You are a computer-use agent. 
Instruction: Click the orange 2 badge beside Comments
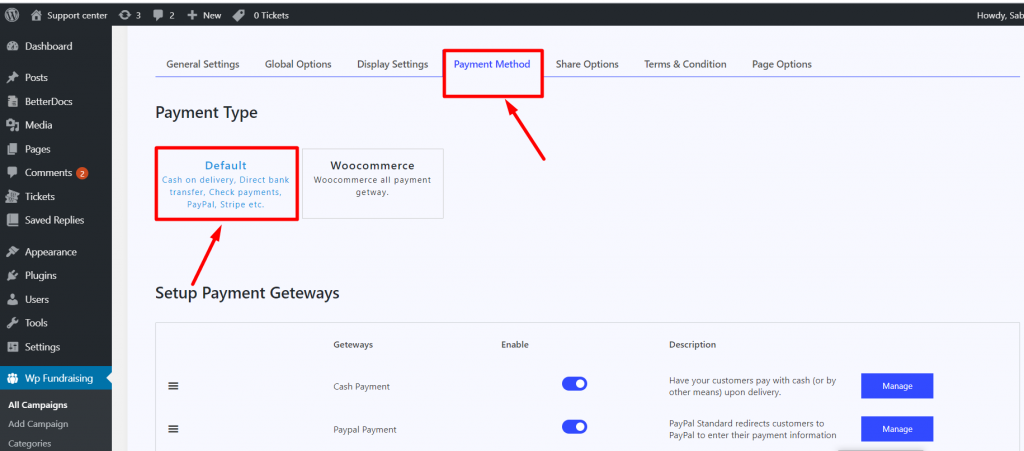tap(82, 174)
